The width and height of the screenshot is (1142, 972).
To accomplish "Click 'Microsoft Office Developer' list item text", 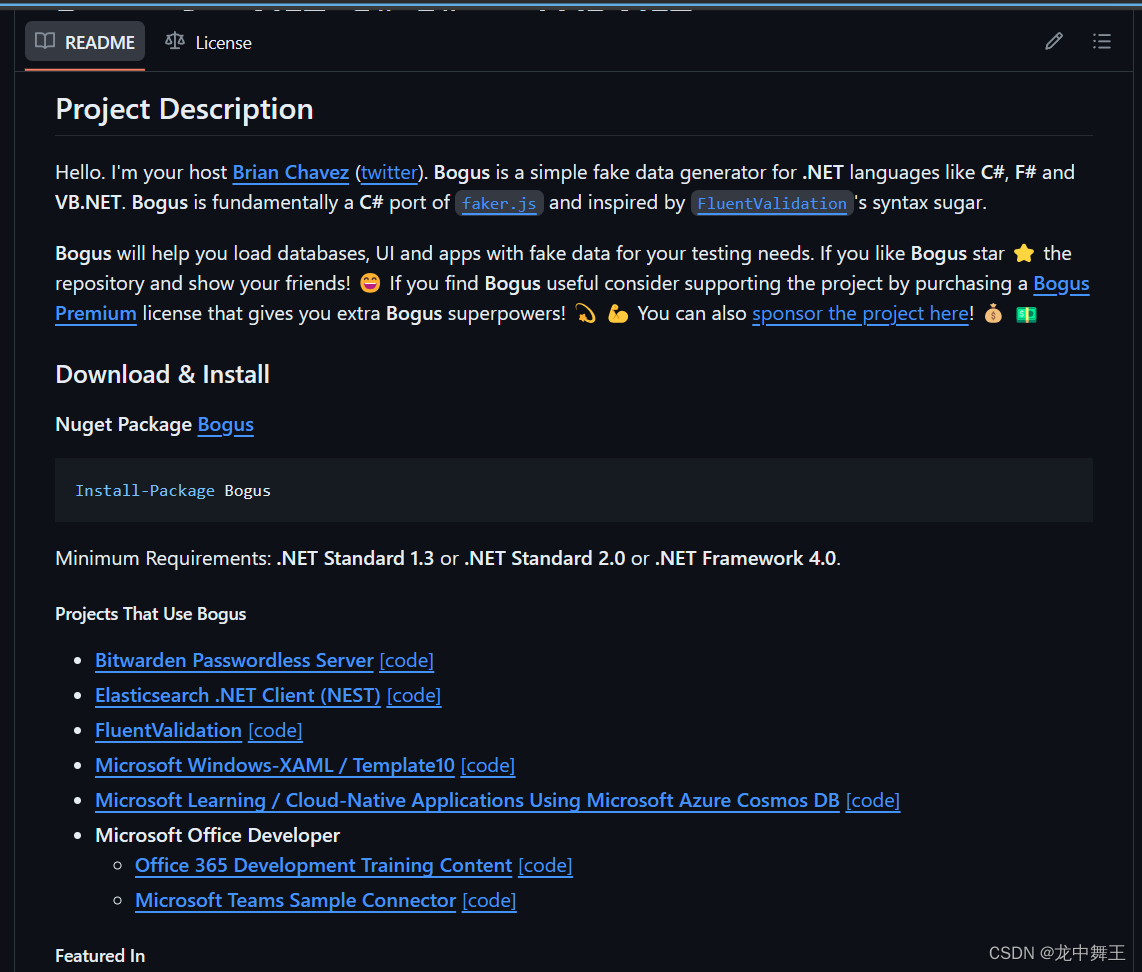I will (x=218, y=835).
